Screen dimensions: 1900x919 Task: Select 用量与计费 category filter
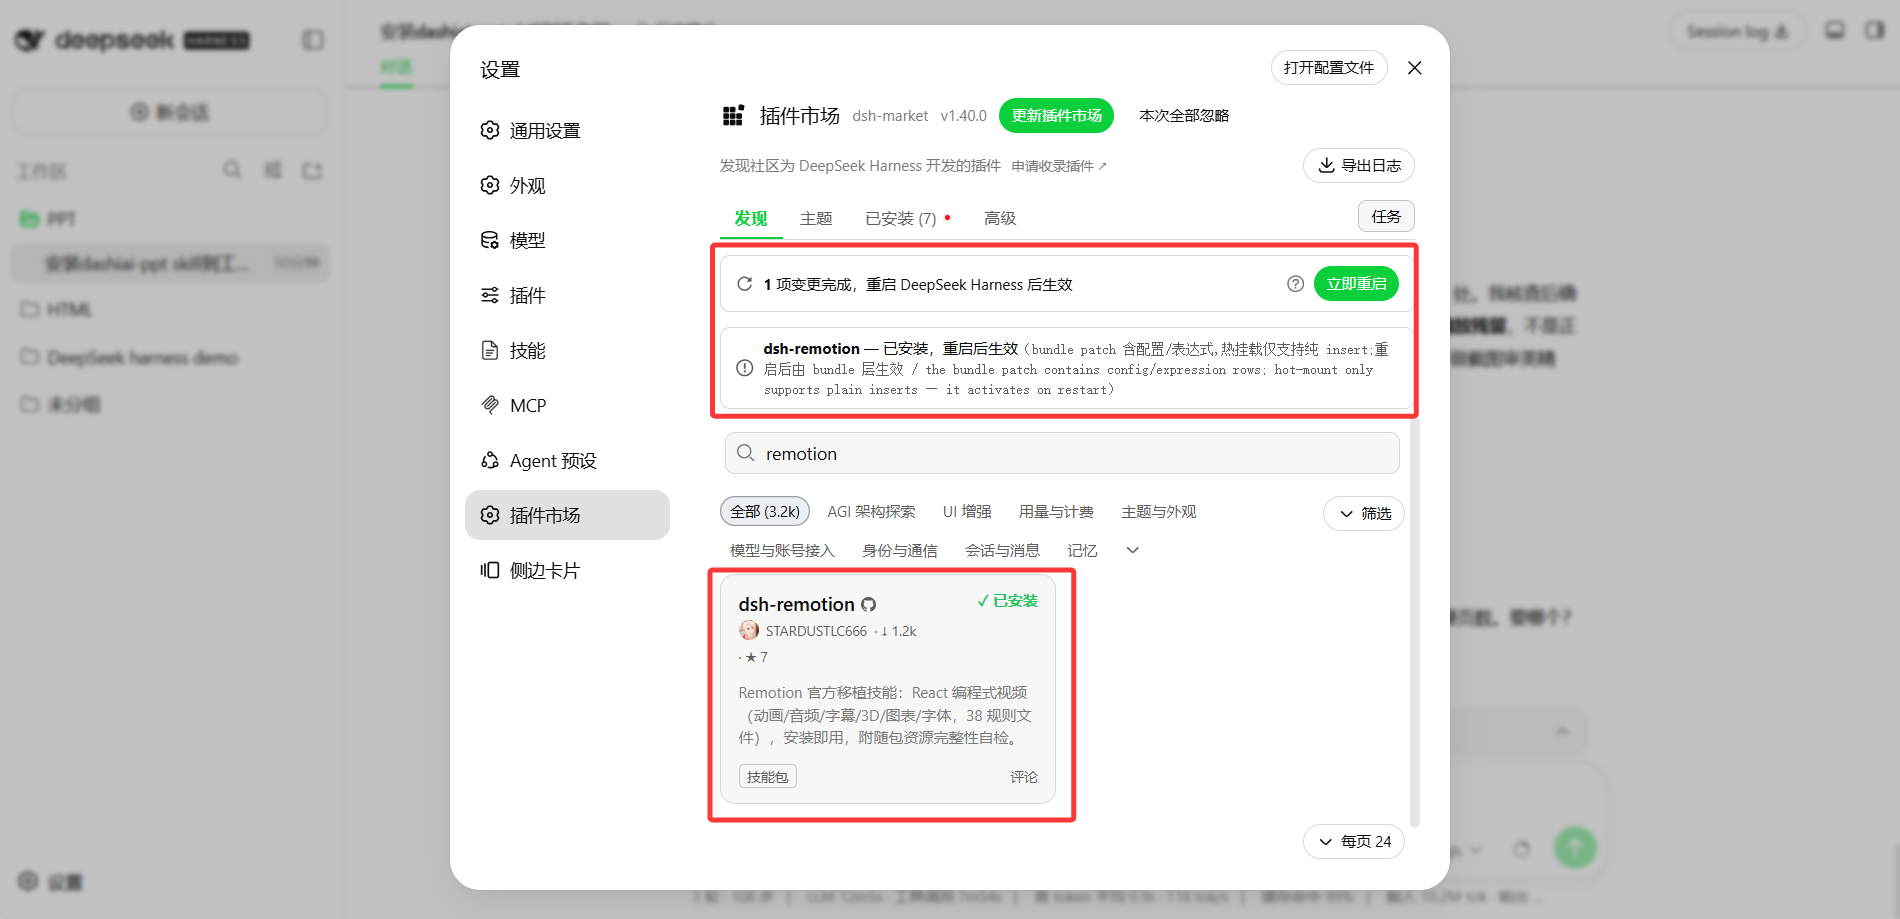(x=1056, y=512)
